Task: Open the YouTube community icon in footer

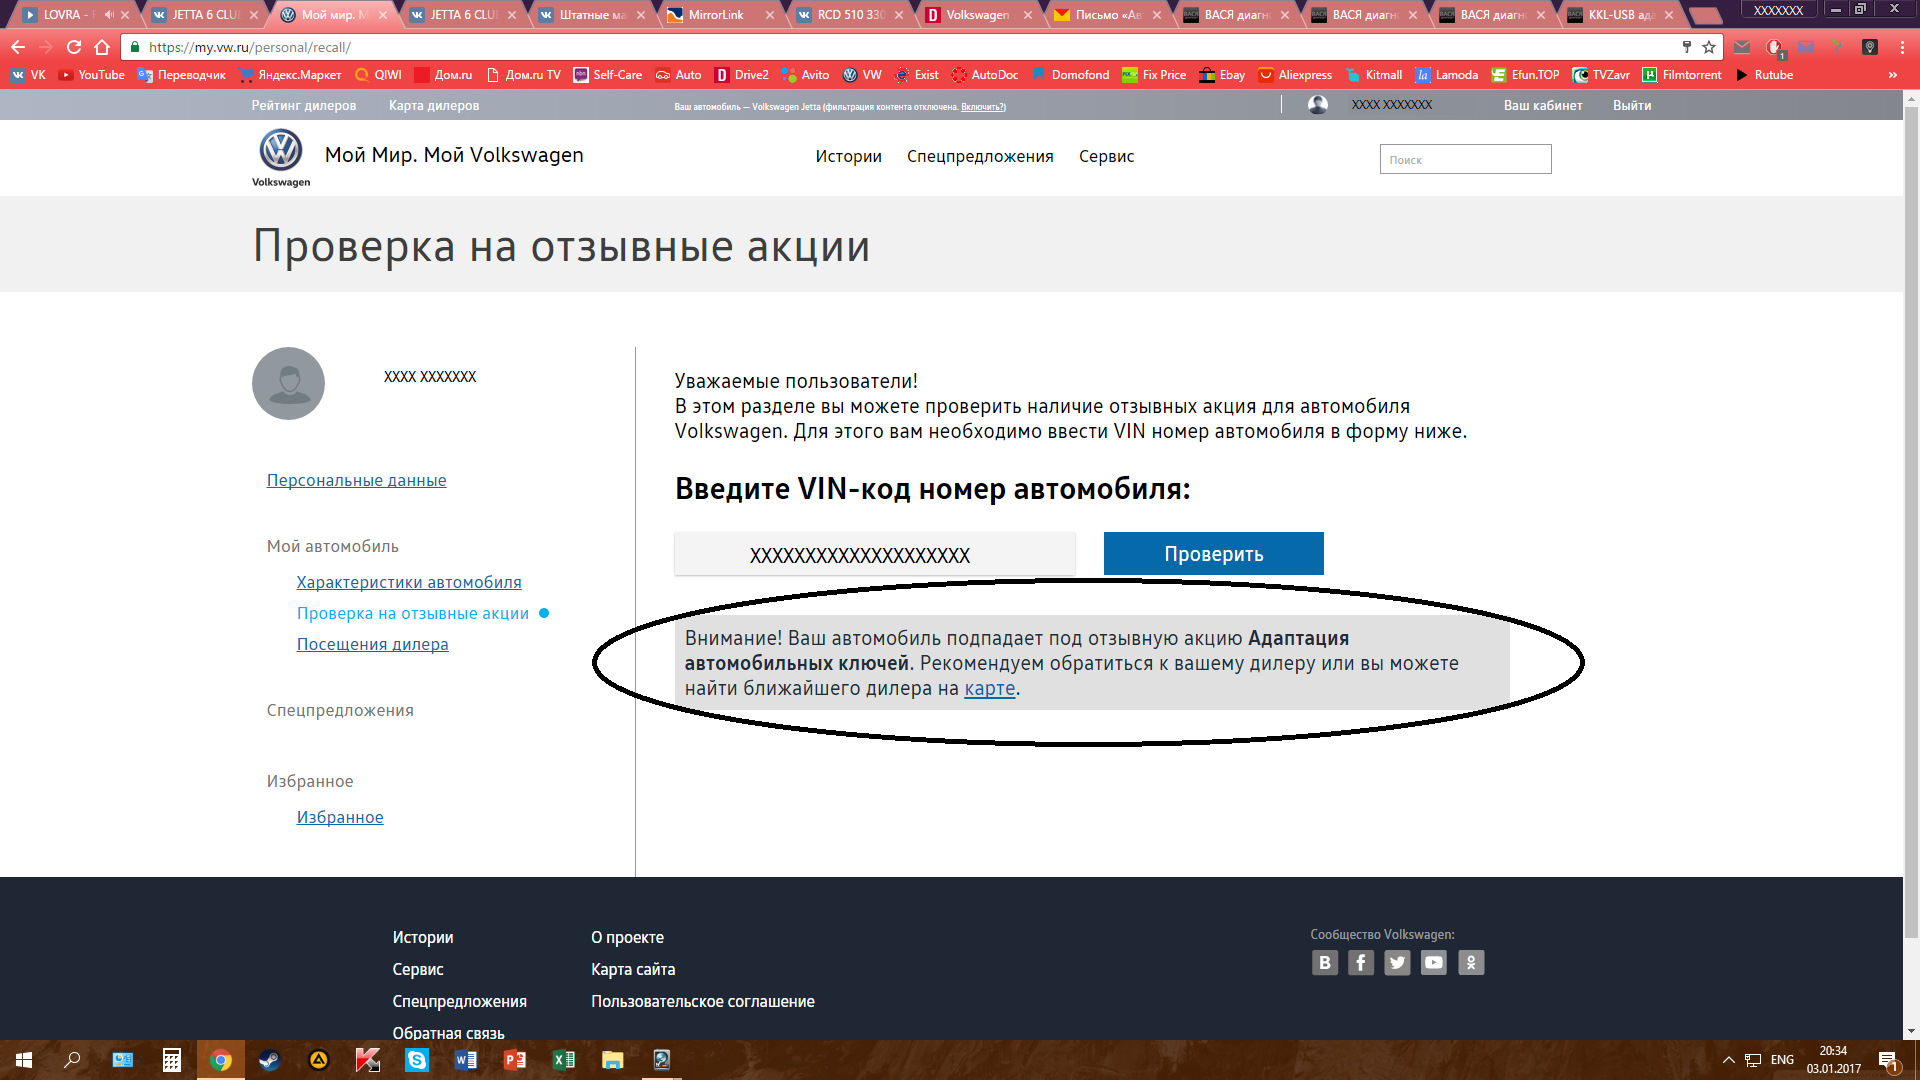Action: (1434, 962)
